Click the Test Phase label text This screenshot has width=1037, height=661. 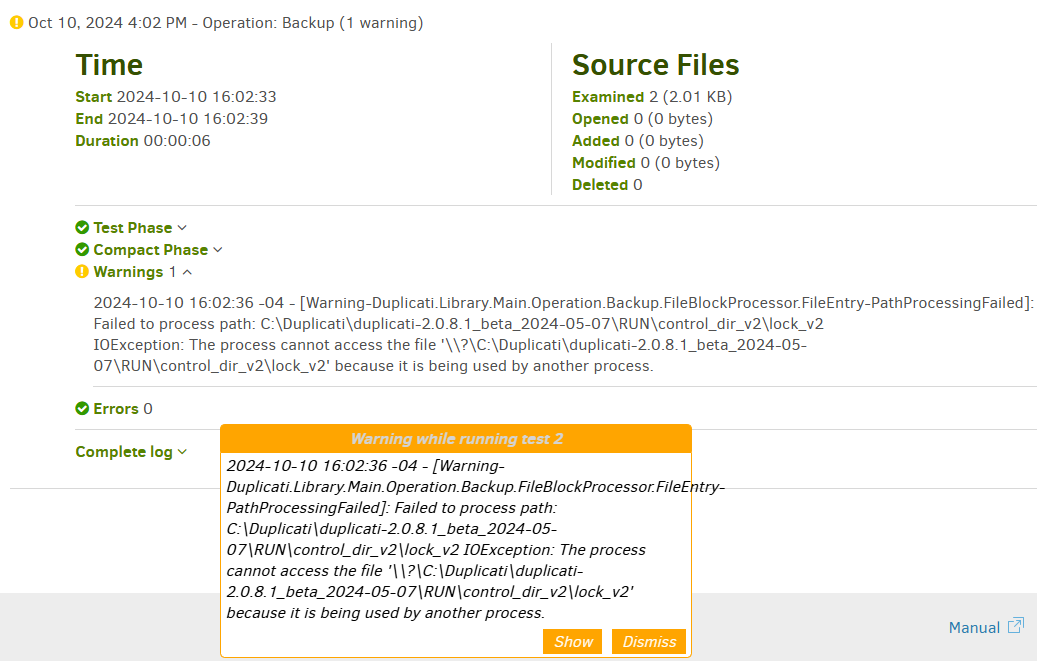(133, 228)
